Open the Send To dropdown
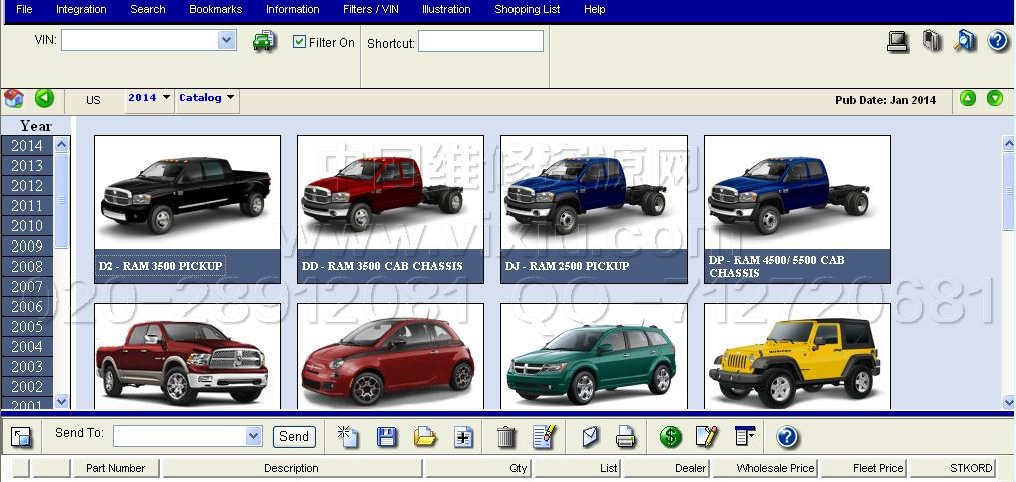This screenshot has height=482, width=1016. tap(253, 436)
